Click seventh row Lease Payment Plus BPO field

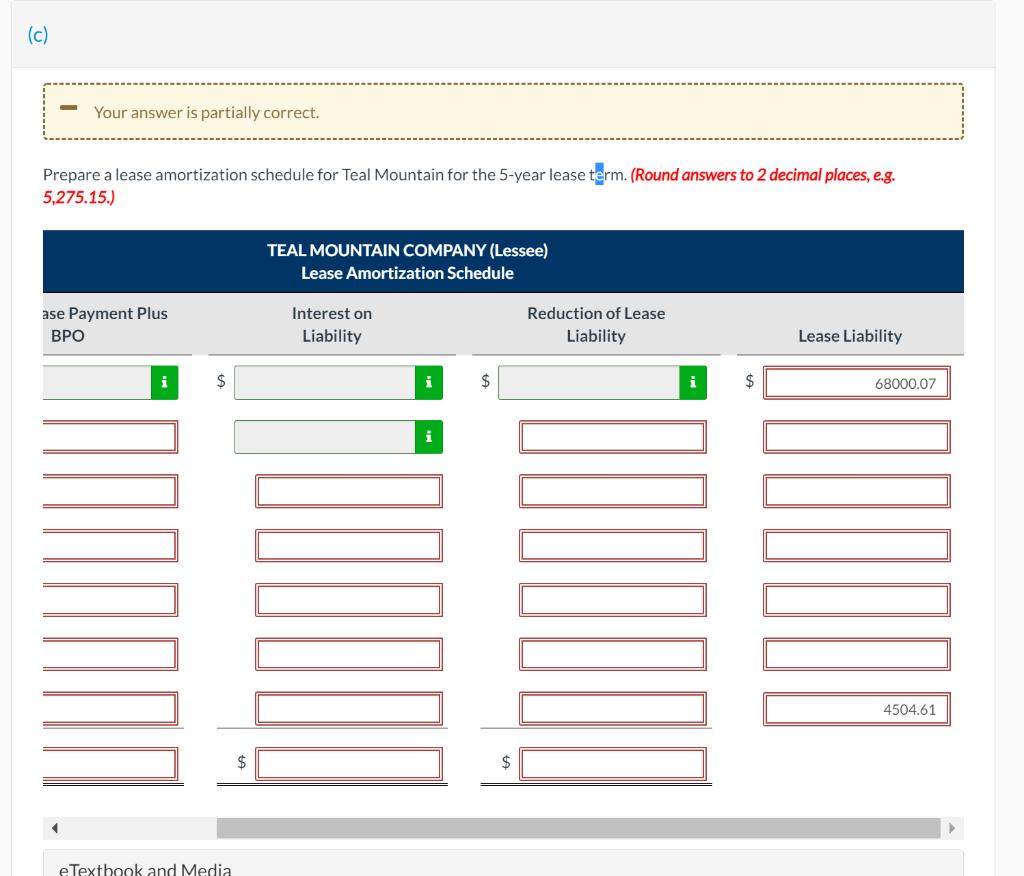(110, 709)
